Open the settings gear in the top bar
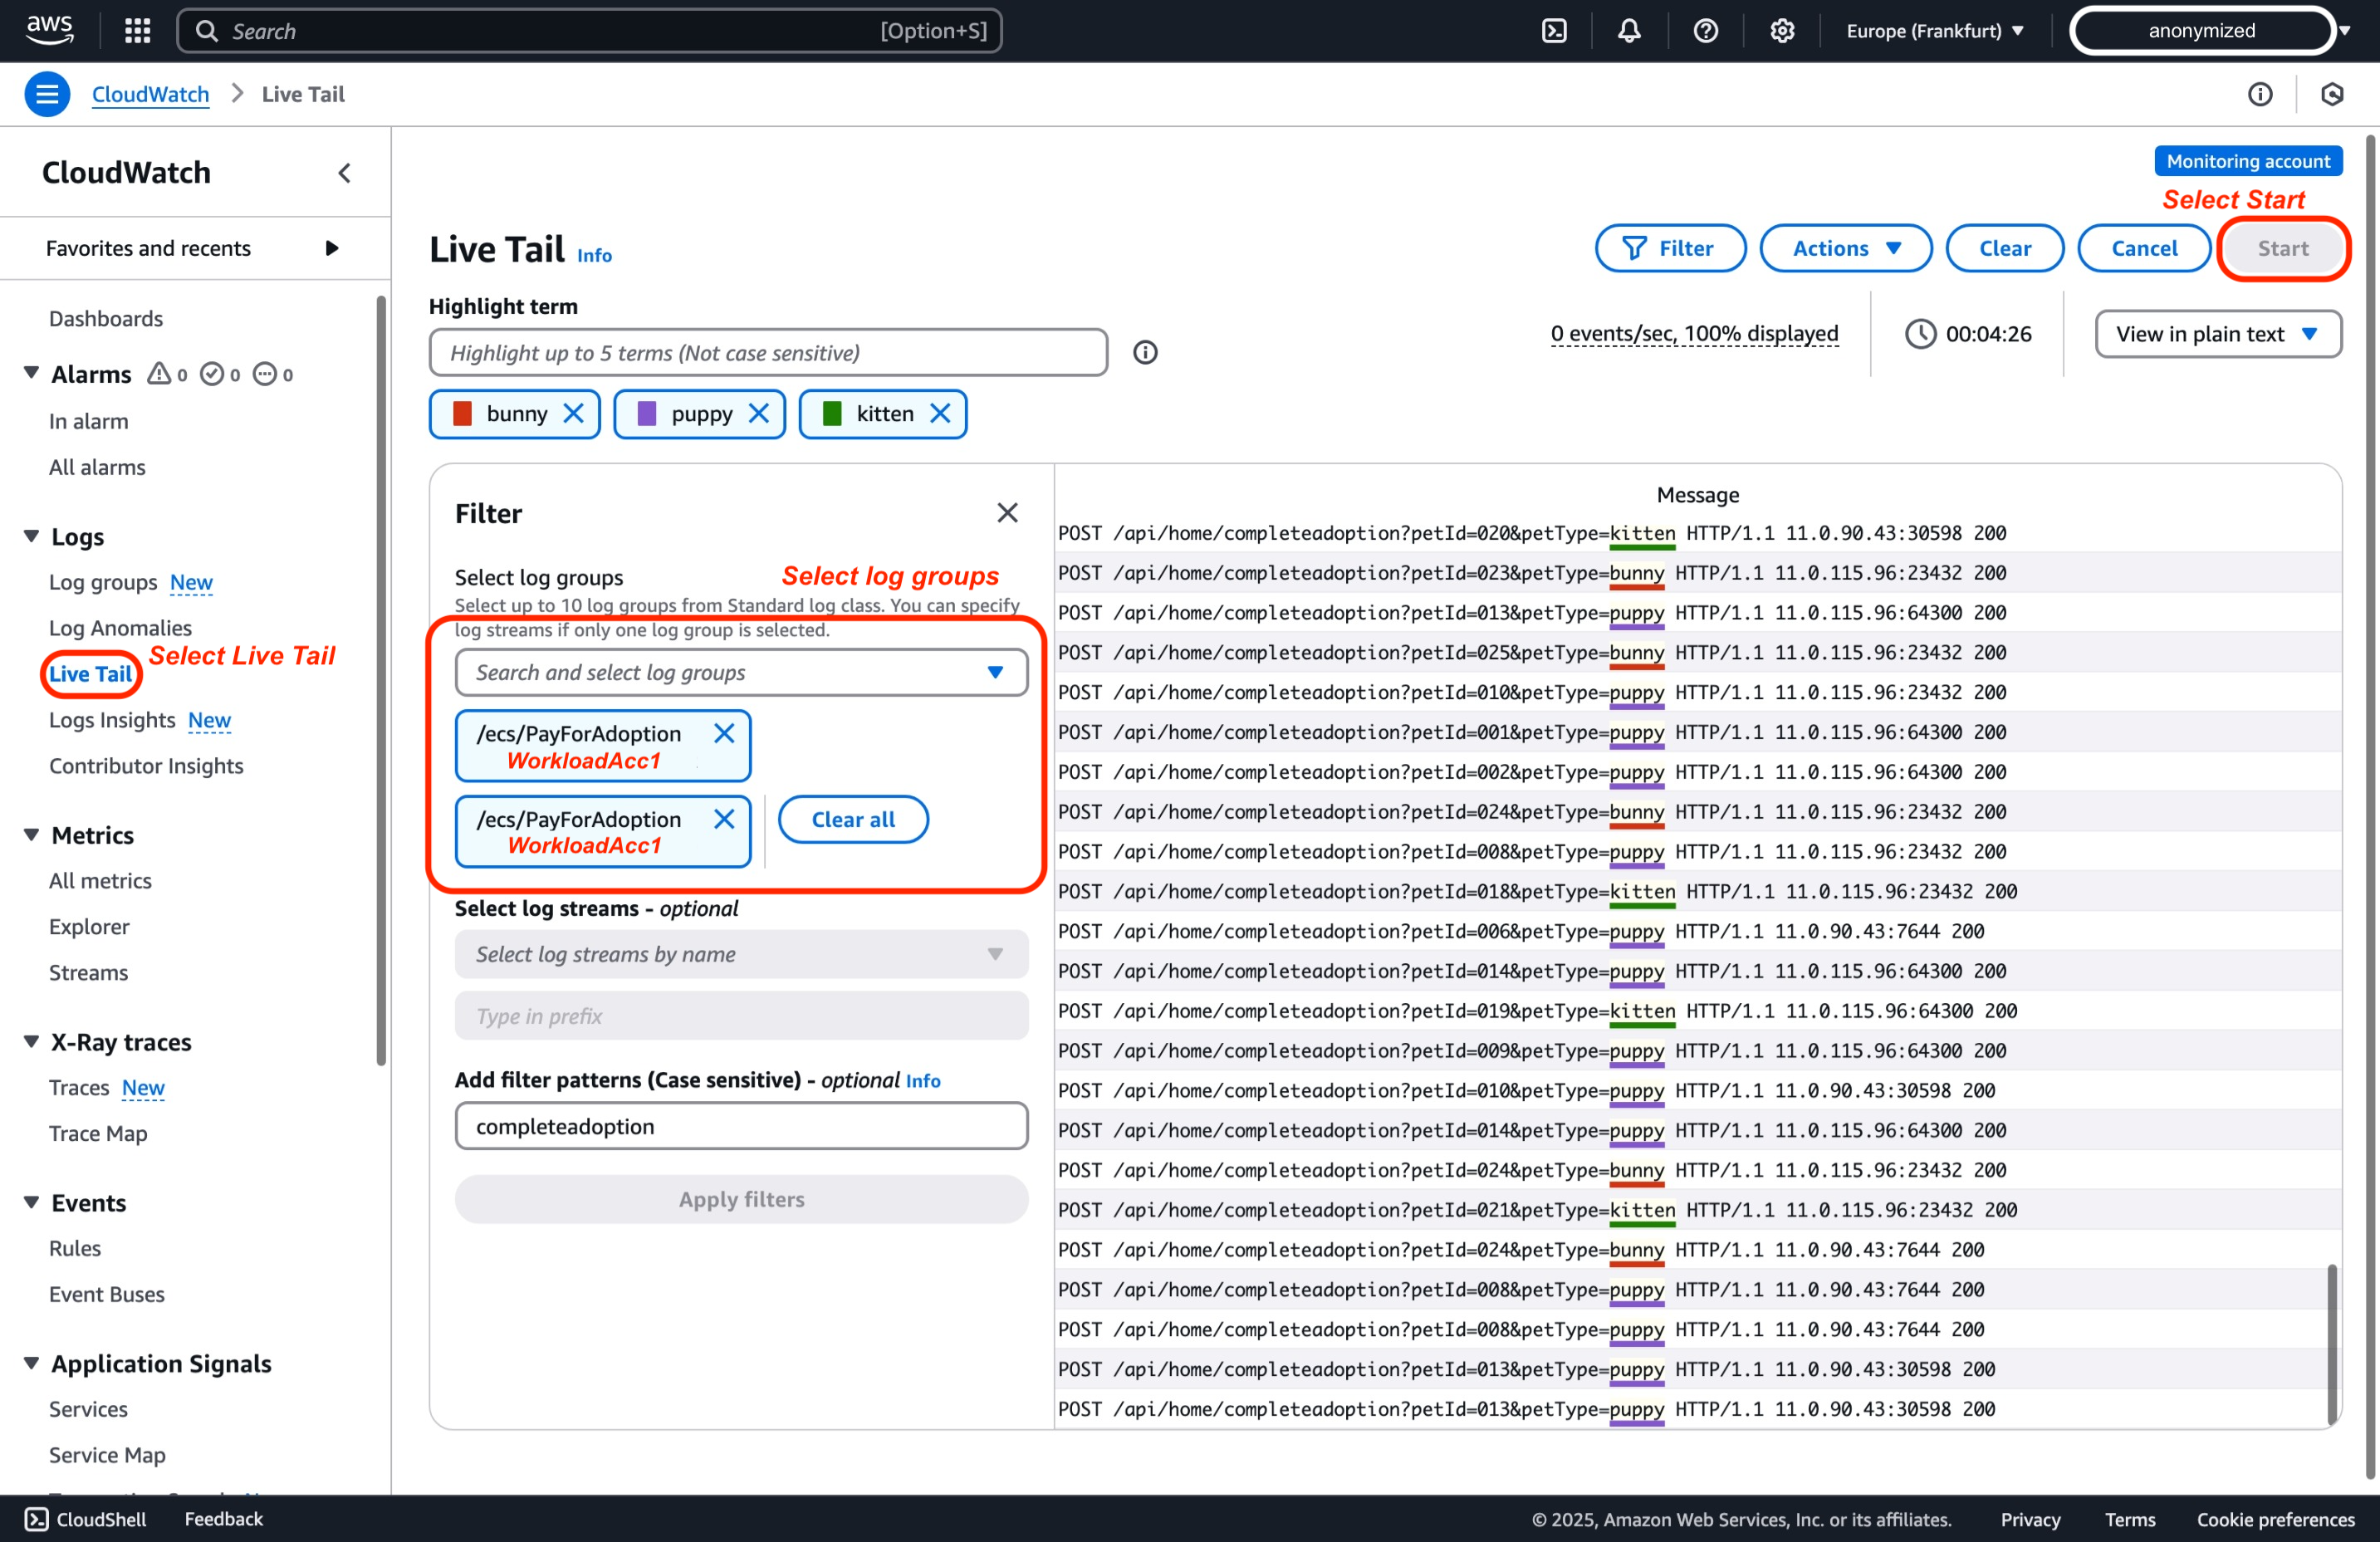Screen dimensions: 2380x1542 pos(1782,31)
